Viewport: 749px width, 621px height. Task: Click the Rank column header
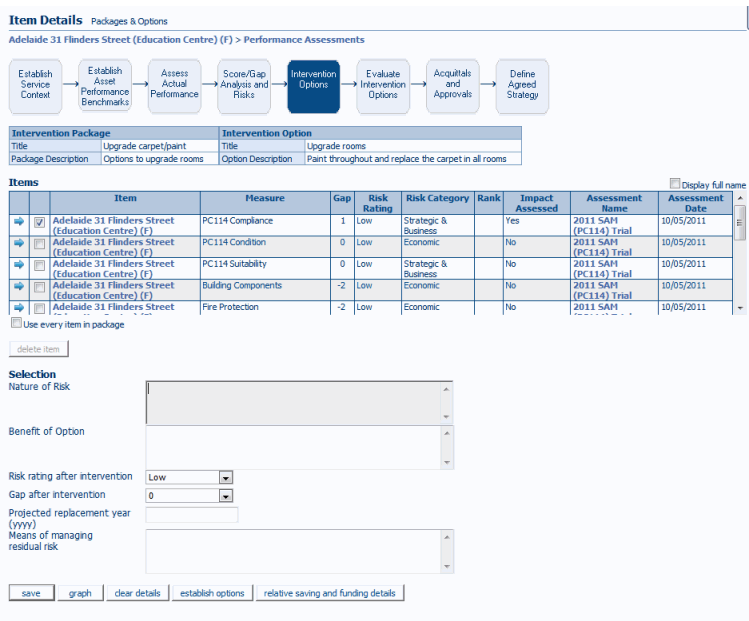[489, 203]
